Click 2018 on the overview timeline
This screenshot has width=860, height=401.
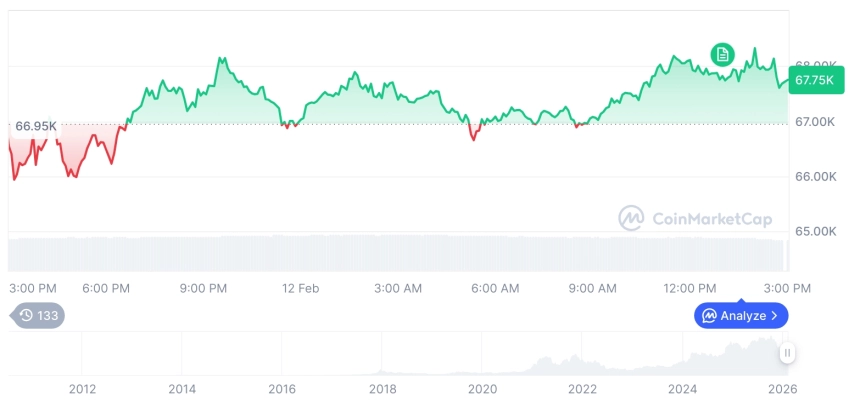click(382, 388)
